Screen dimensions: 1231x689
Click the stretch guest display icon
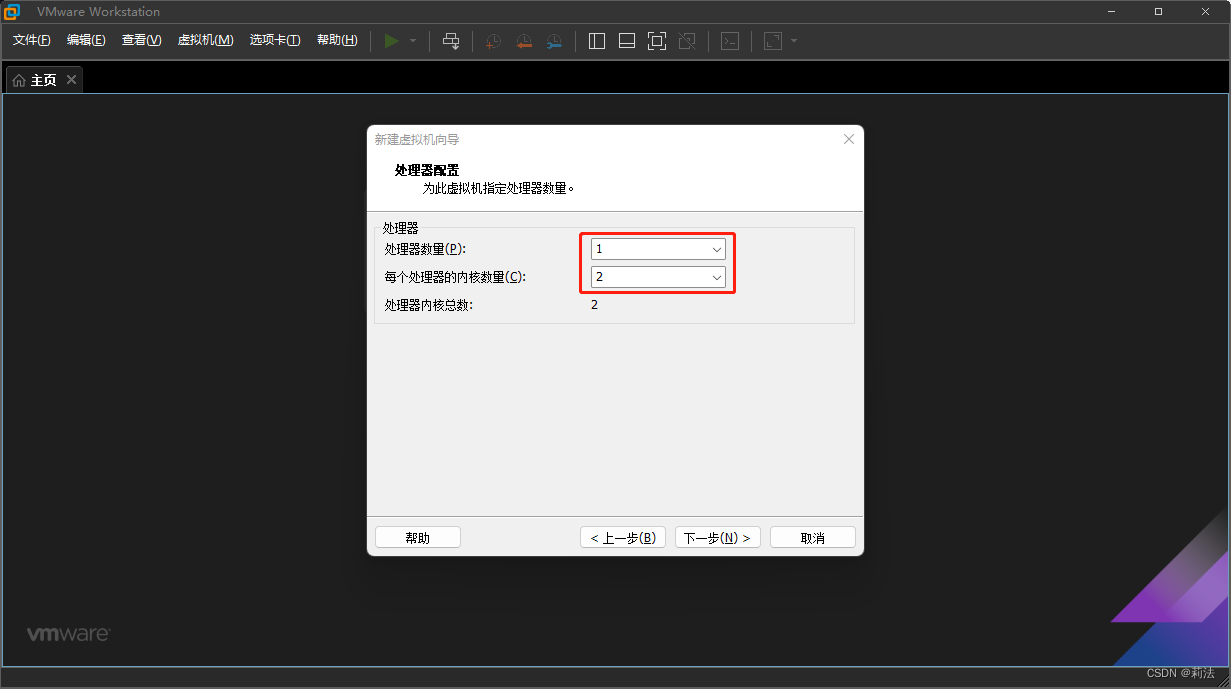773,41
